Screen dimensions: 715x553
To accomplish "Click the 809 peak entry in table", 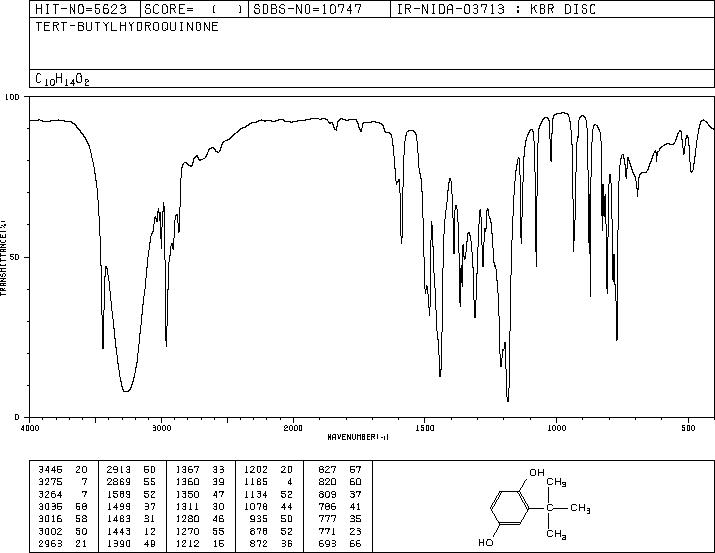I will point(340,494).
